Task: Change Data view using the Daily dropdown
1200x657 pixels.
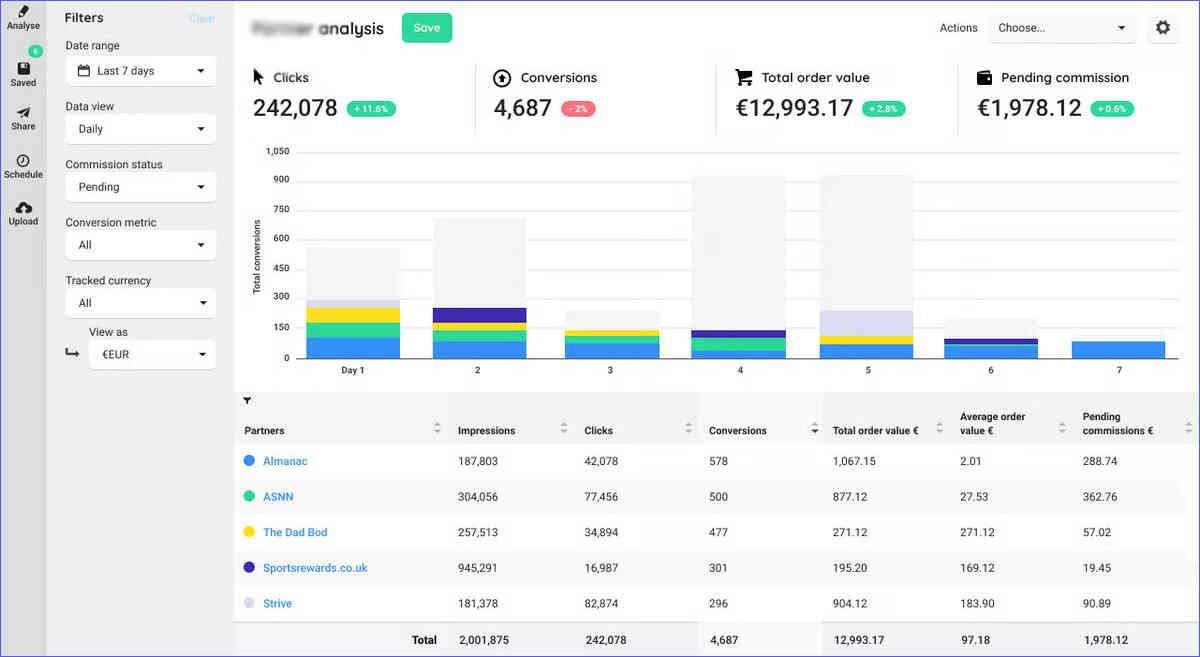Action: point(140,129)
